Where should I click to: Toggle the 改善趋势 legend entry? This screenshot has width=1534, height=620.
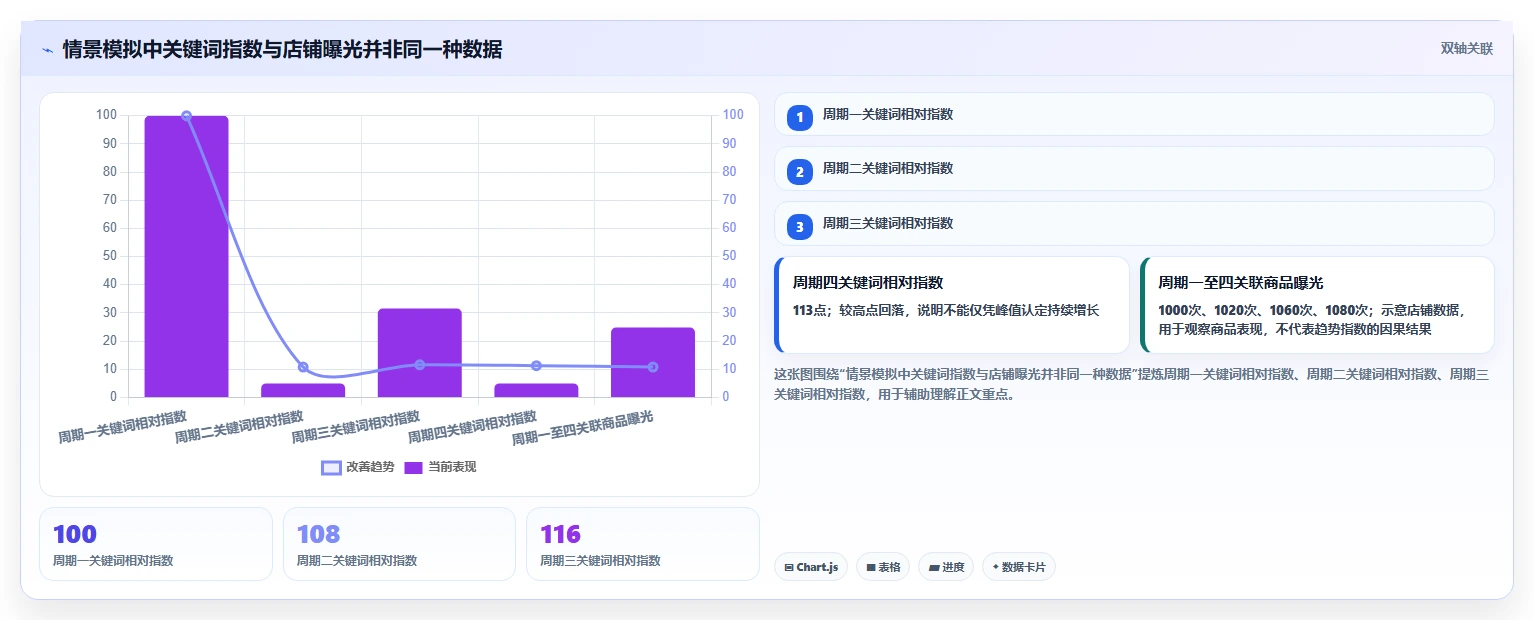click(x=358, y=467)
